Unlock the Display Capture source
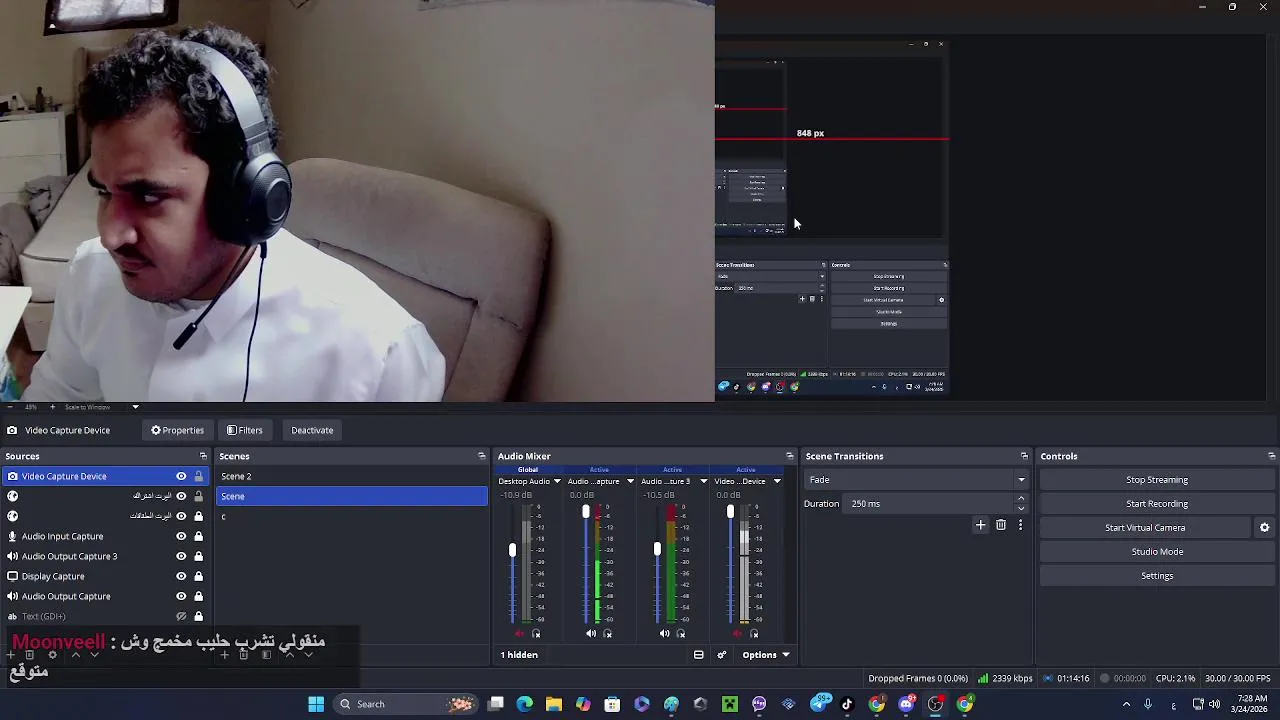The height and width of the screenshot is (720, 1280). [198, 576]
